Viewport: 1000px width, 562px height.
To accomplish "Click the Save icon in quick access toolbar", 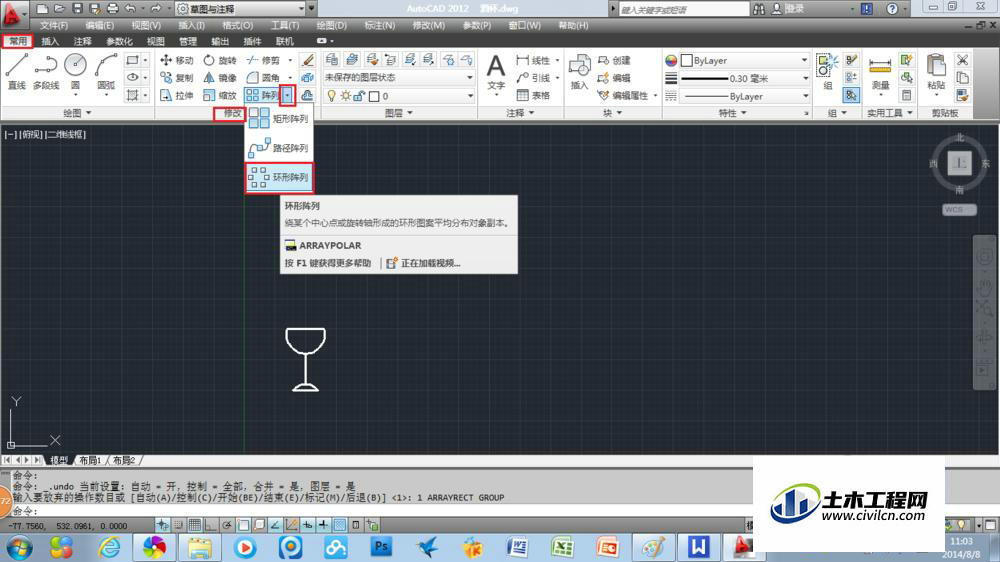I will (77, 8).
